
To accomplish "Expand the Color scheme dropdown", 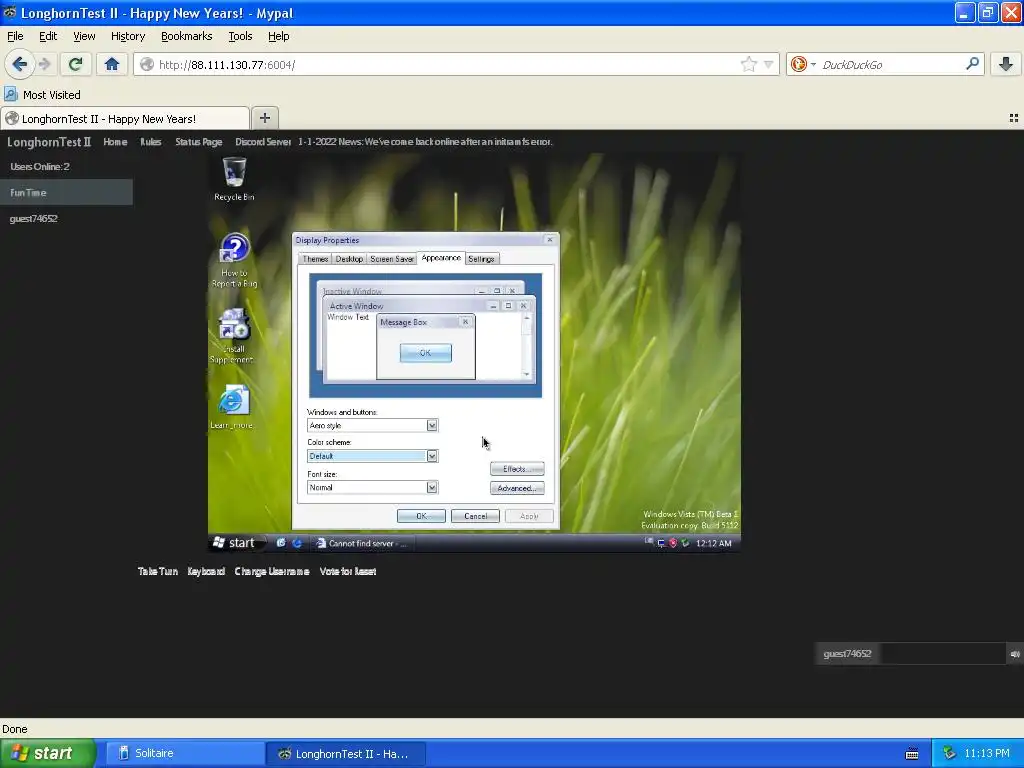I will 432,456.
